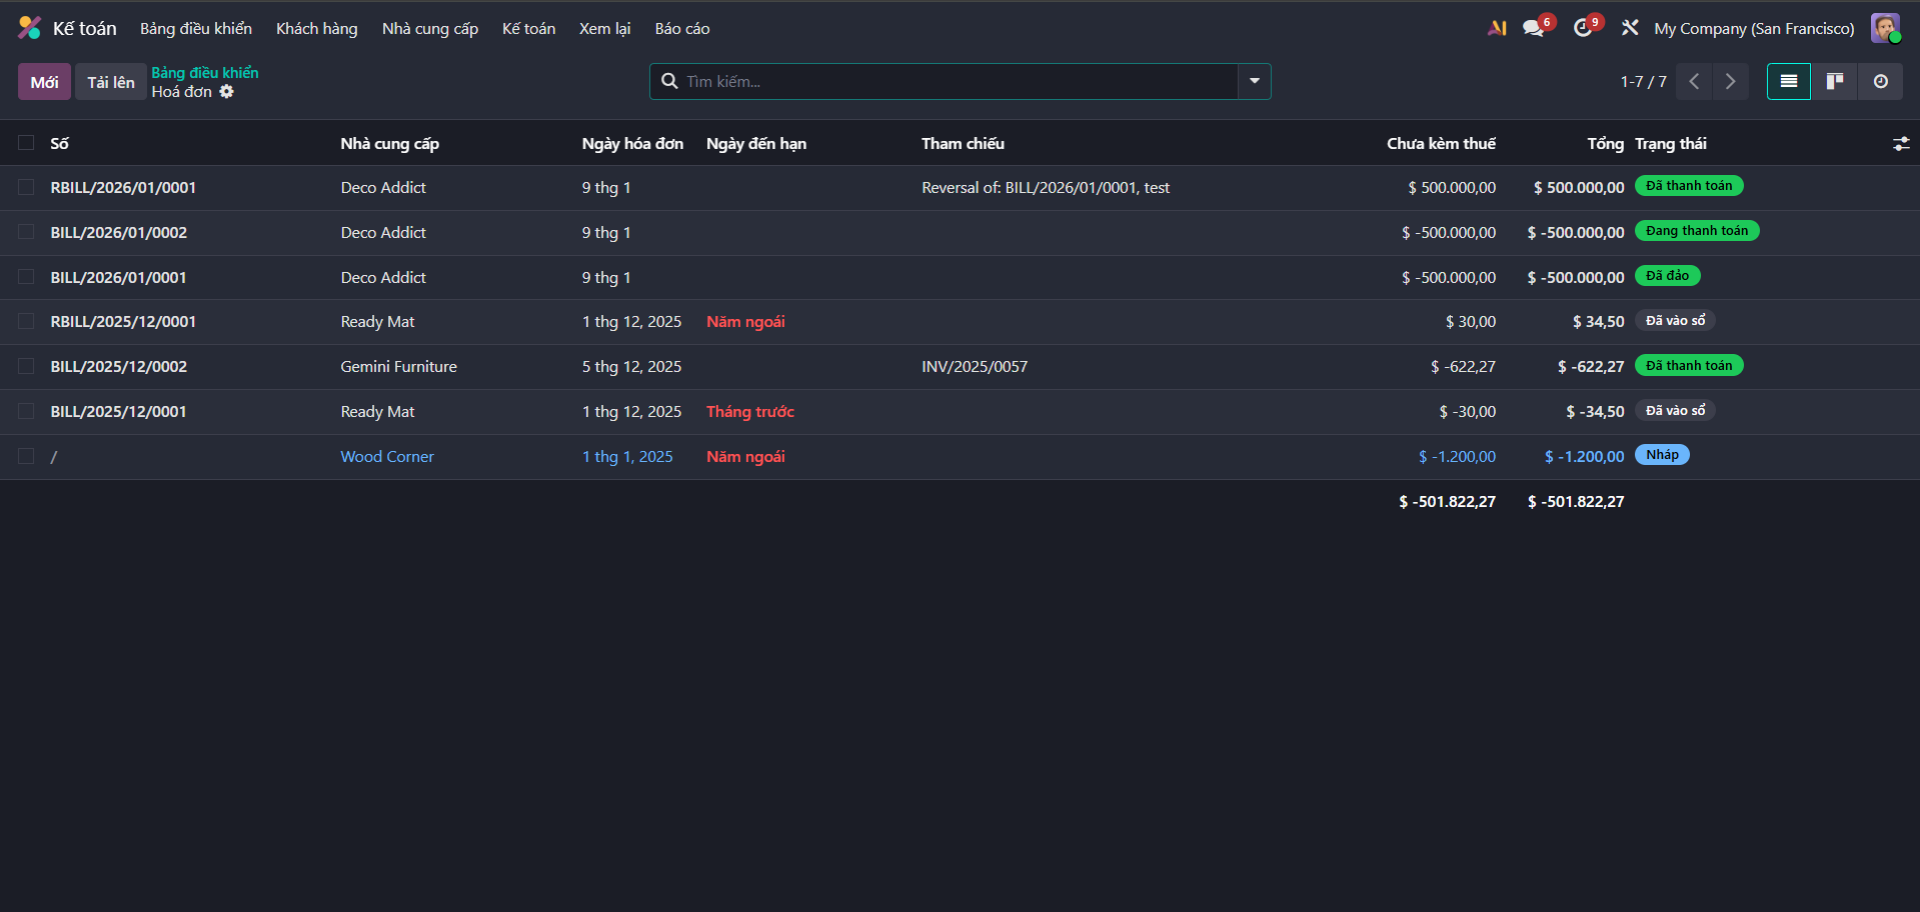Click the debug tools wrench icon
The image size is (1920, 912).
click(x=1630, y=28)
